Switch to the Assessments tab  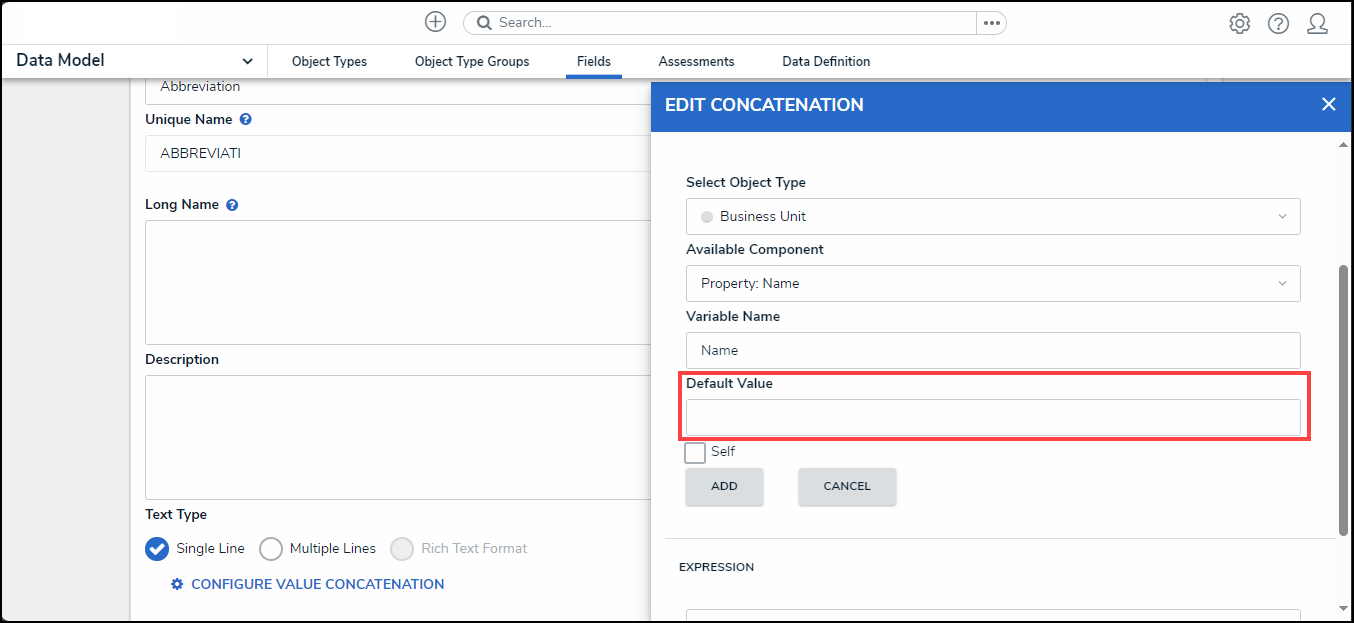pos(696,62)
